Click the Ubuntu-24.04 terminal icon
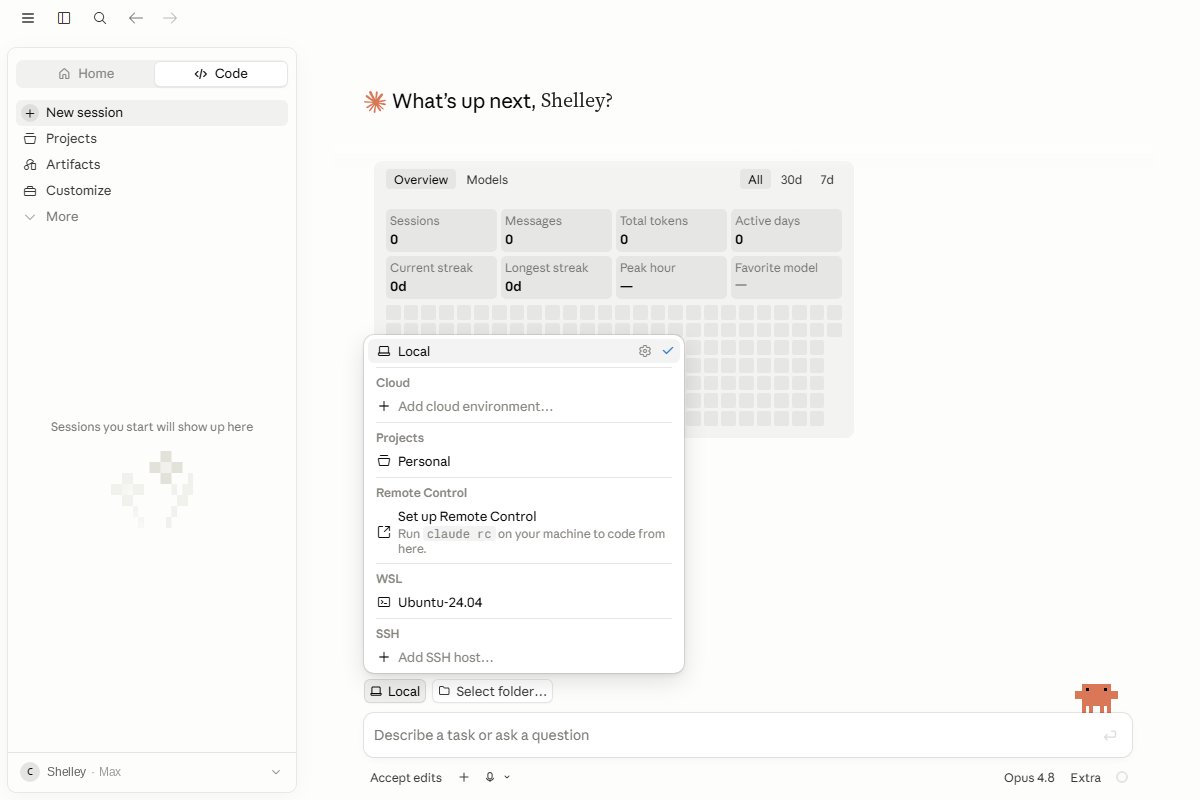The height and width of the screenshot is (800, 1200). 384,603
